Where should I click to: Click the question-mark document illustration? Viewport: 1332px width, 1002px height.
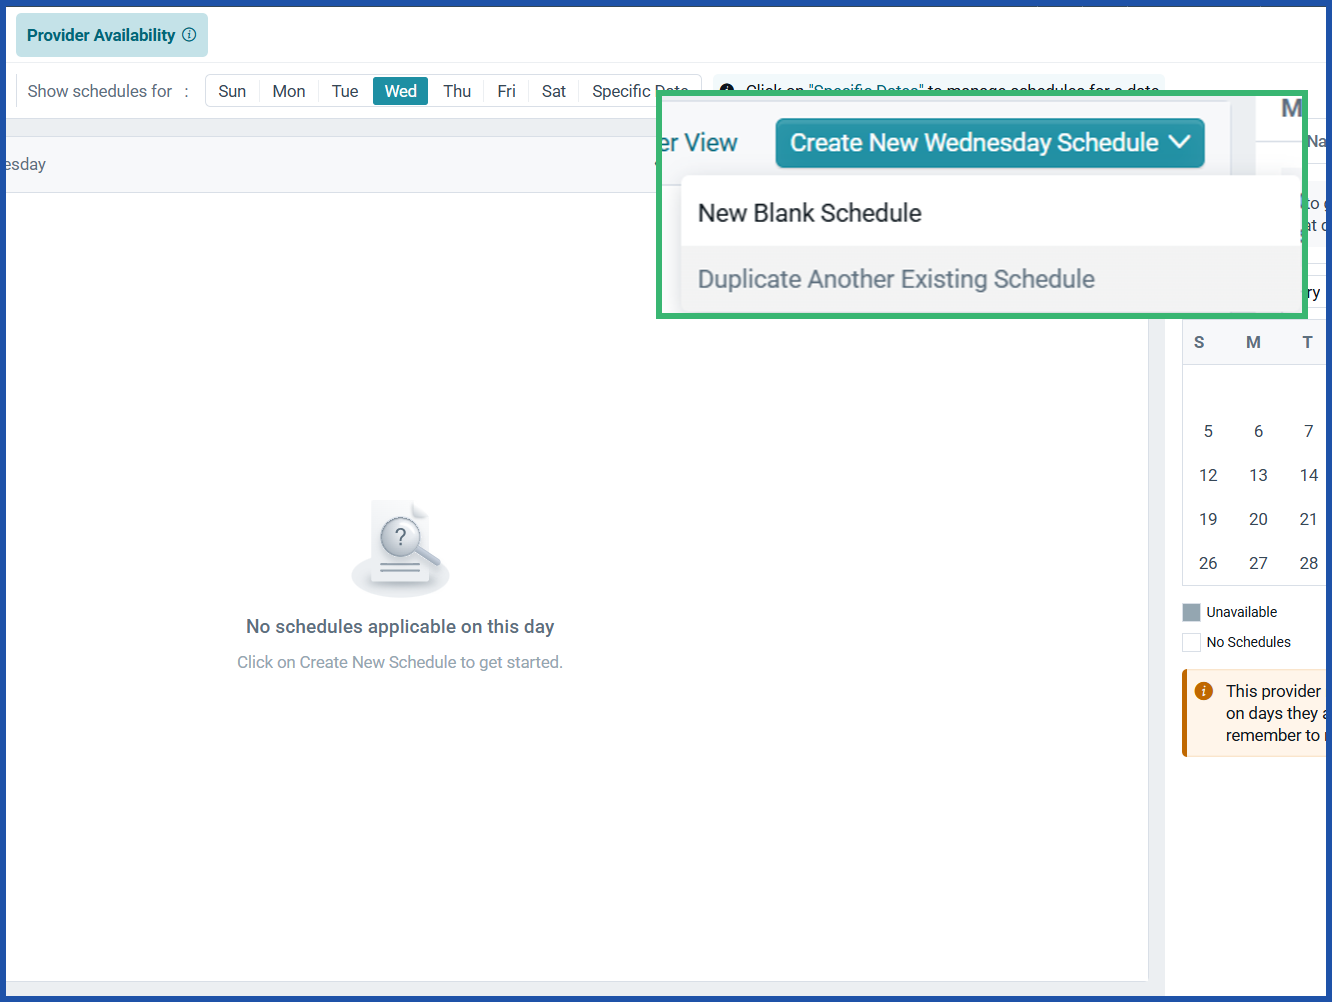pos(400,545)
